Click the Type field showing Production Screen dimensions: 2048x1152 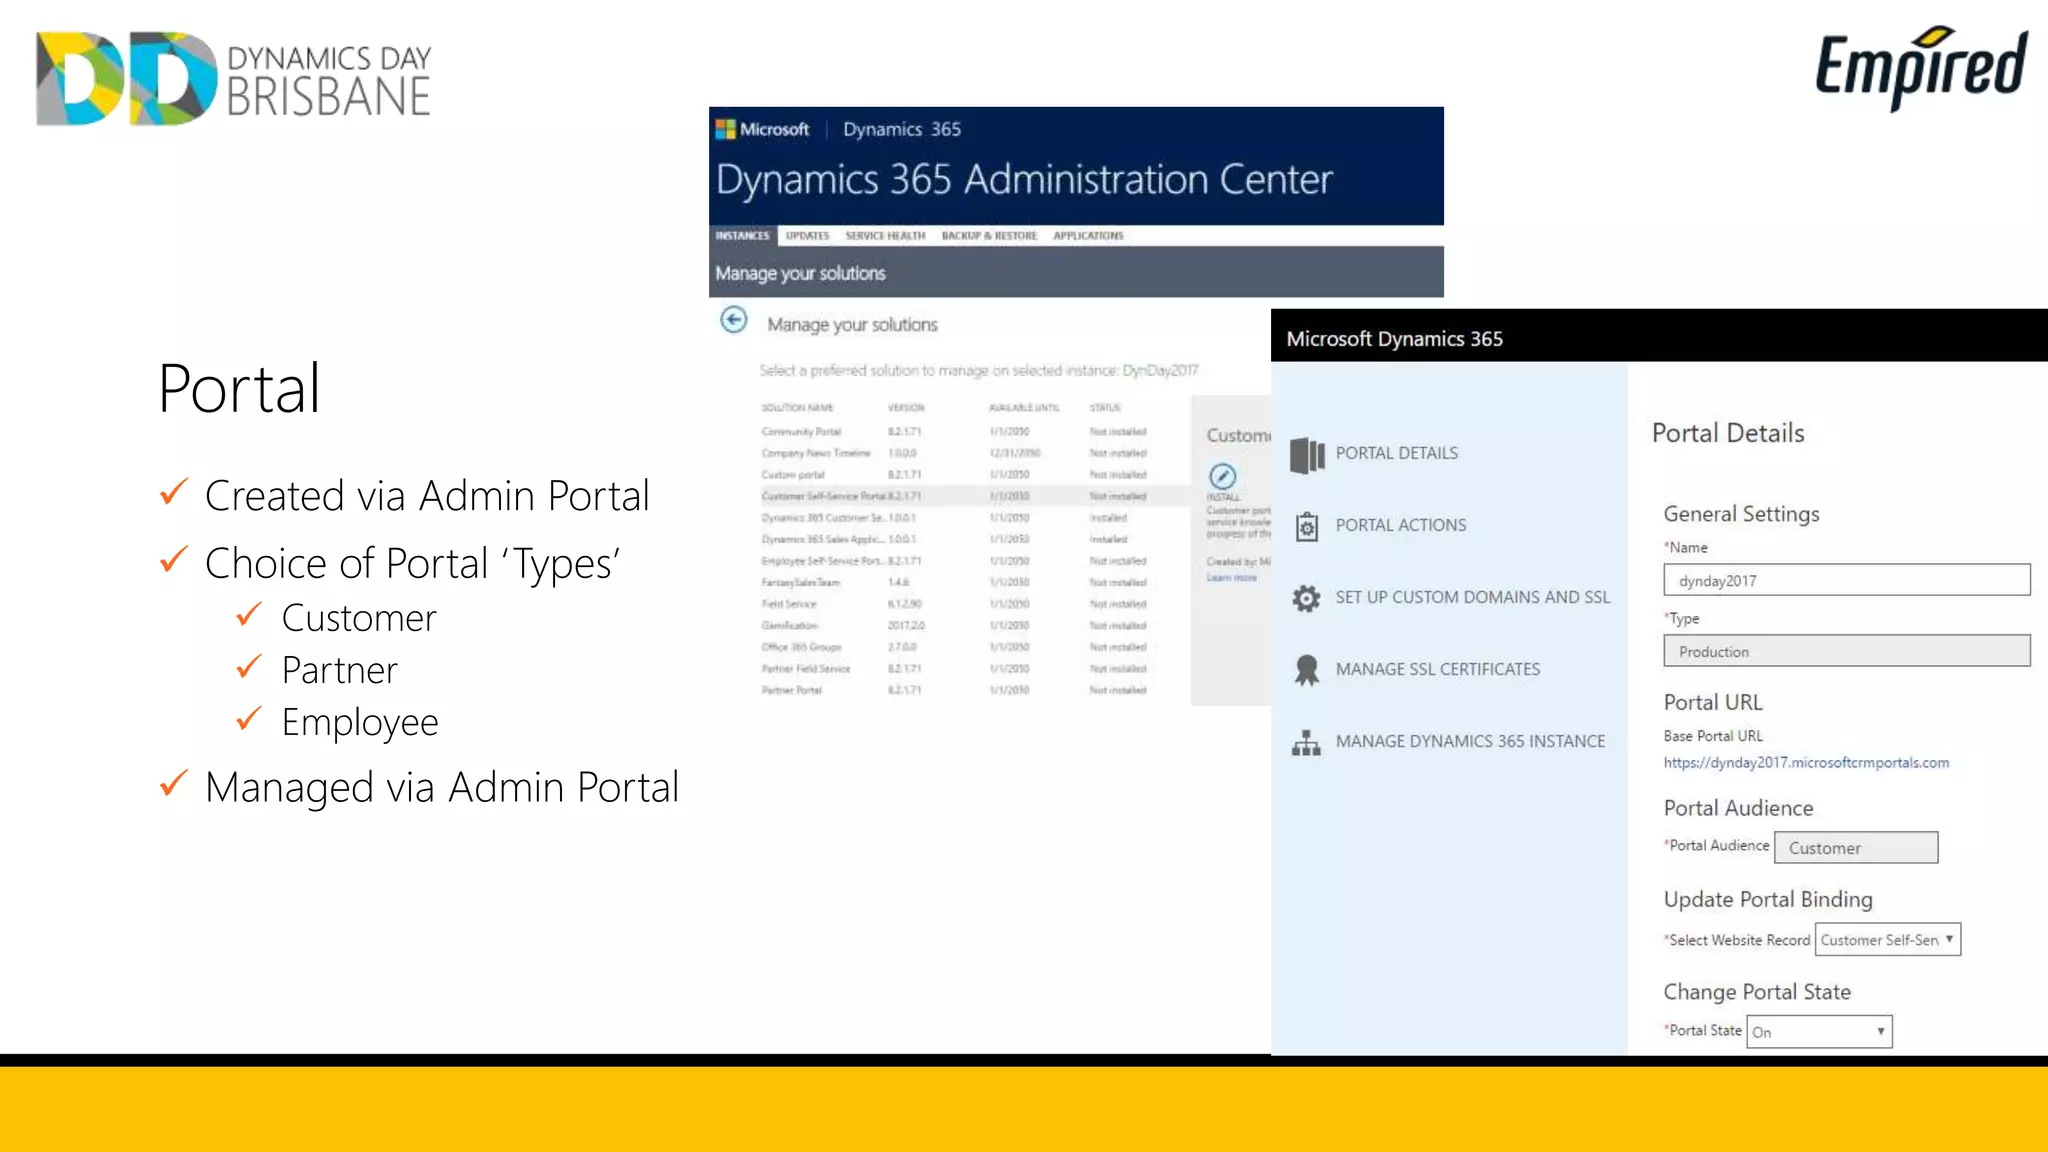[1846, 651]
